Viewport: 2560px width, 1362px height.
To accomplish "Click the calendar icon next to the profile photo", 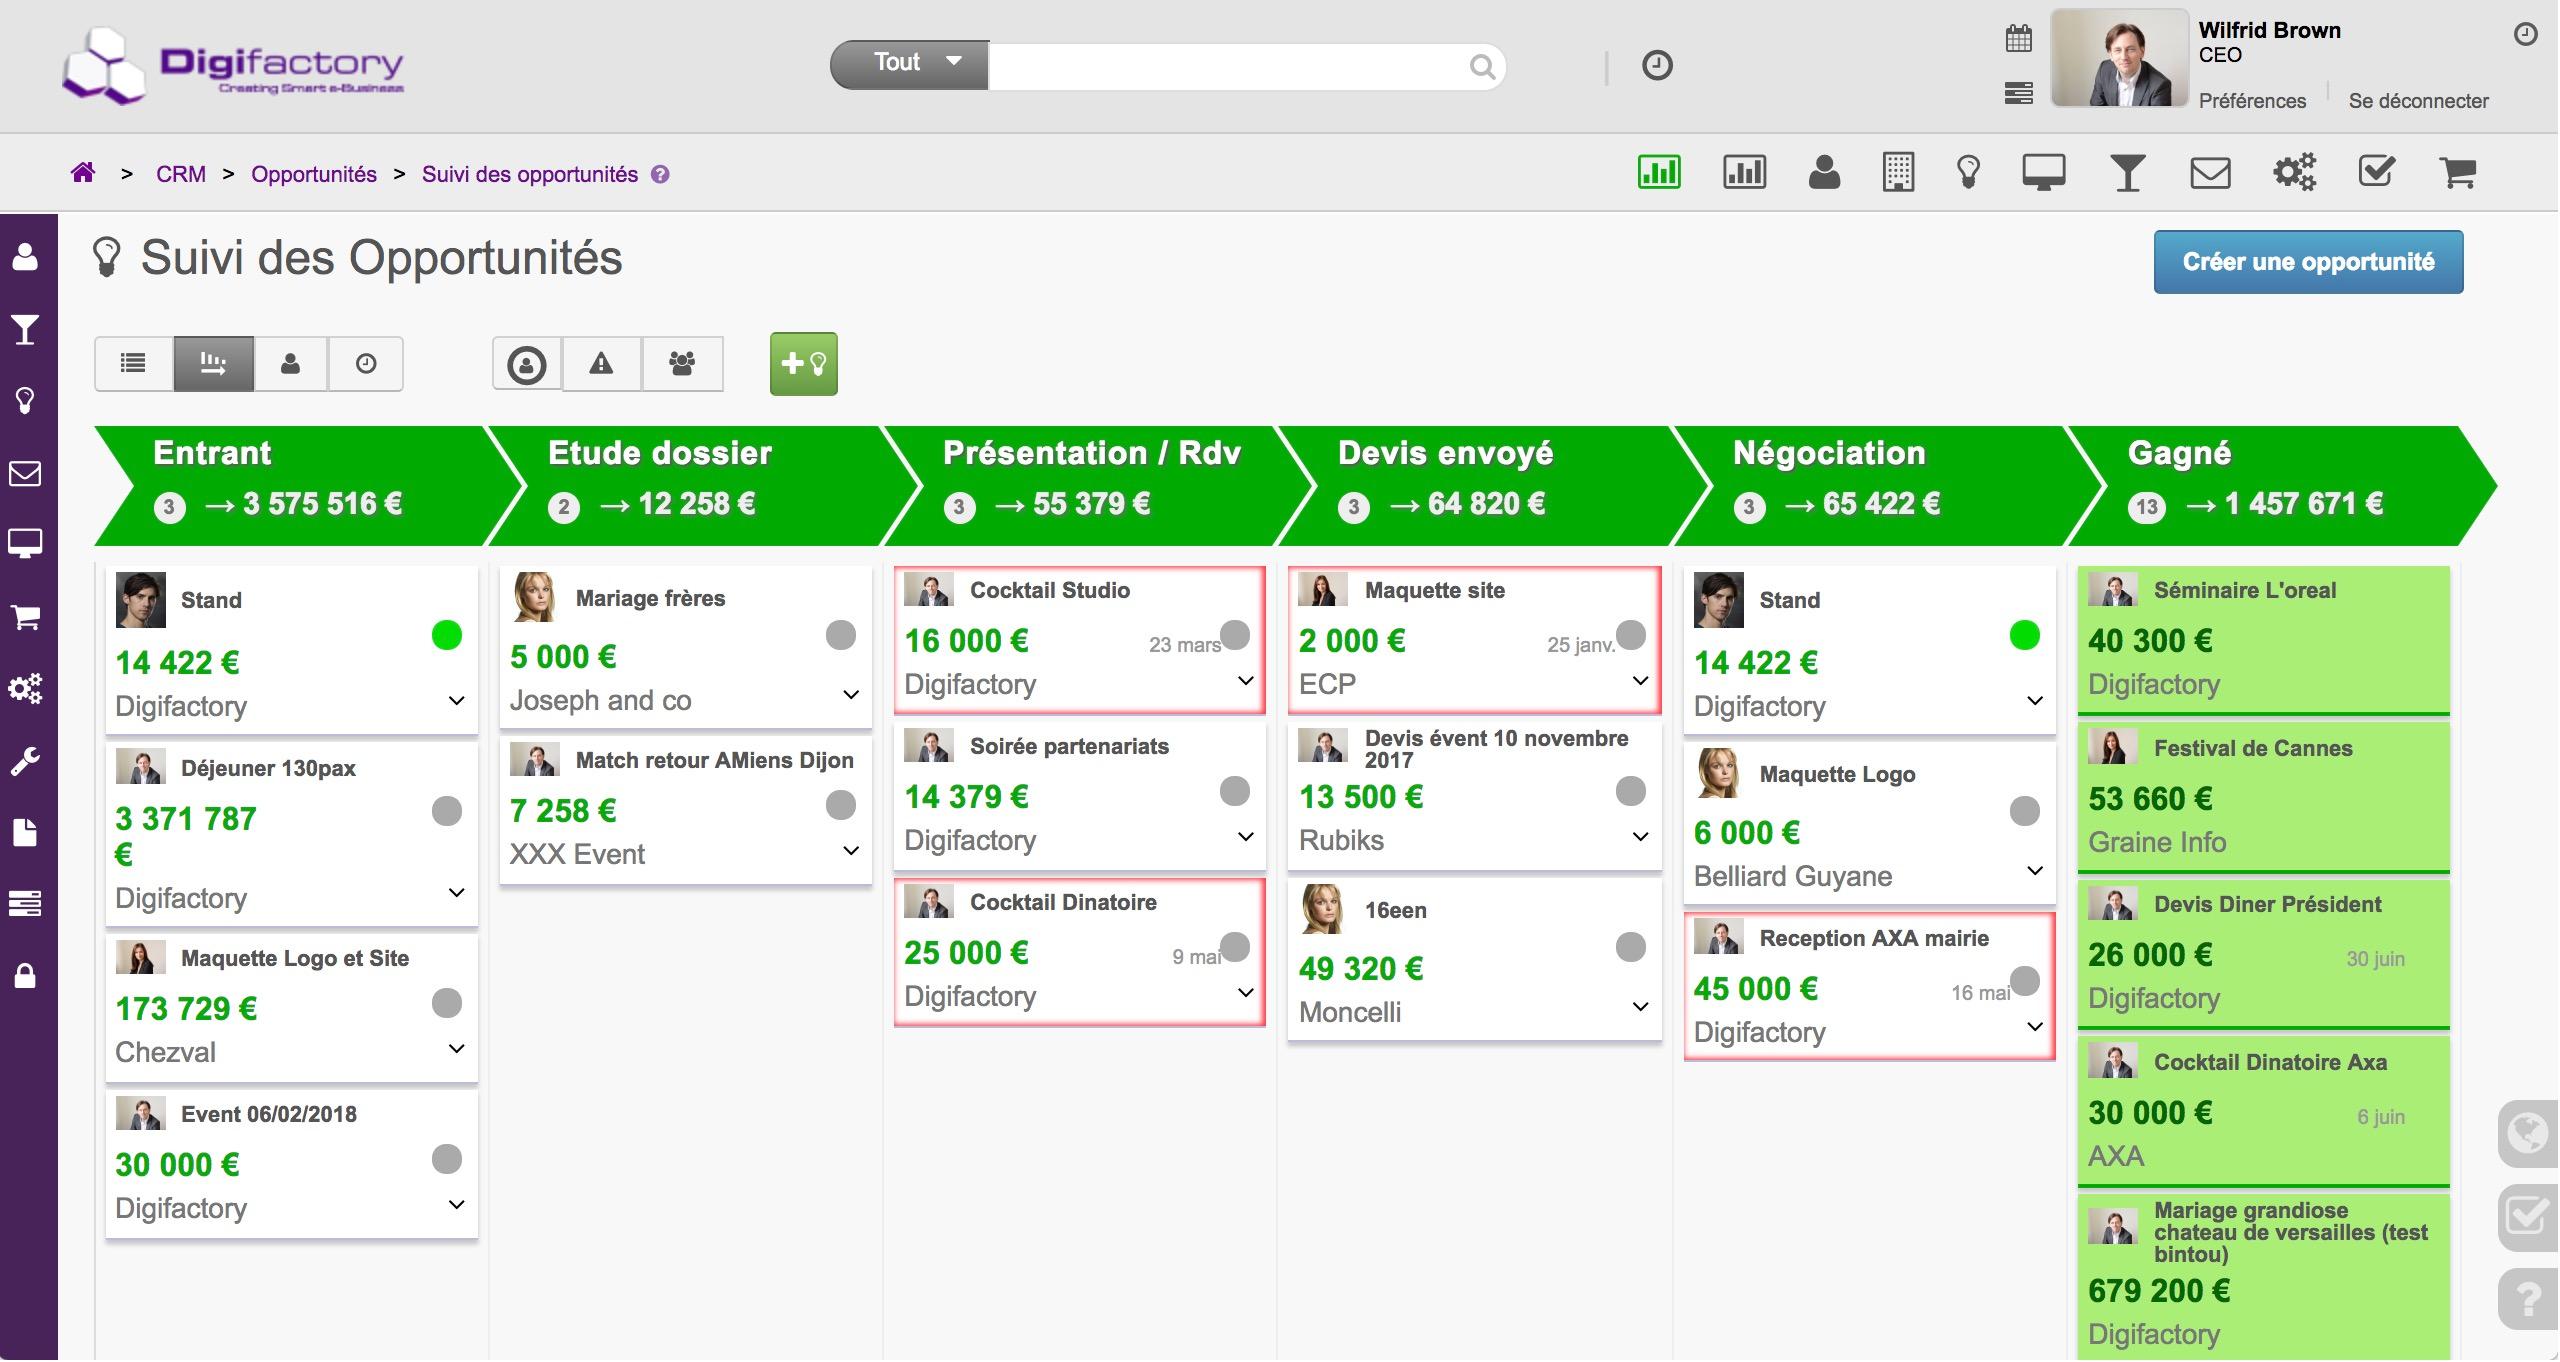I will click(x=2019, y=39).
